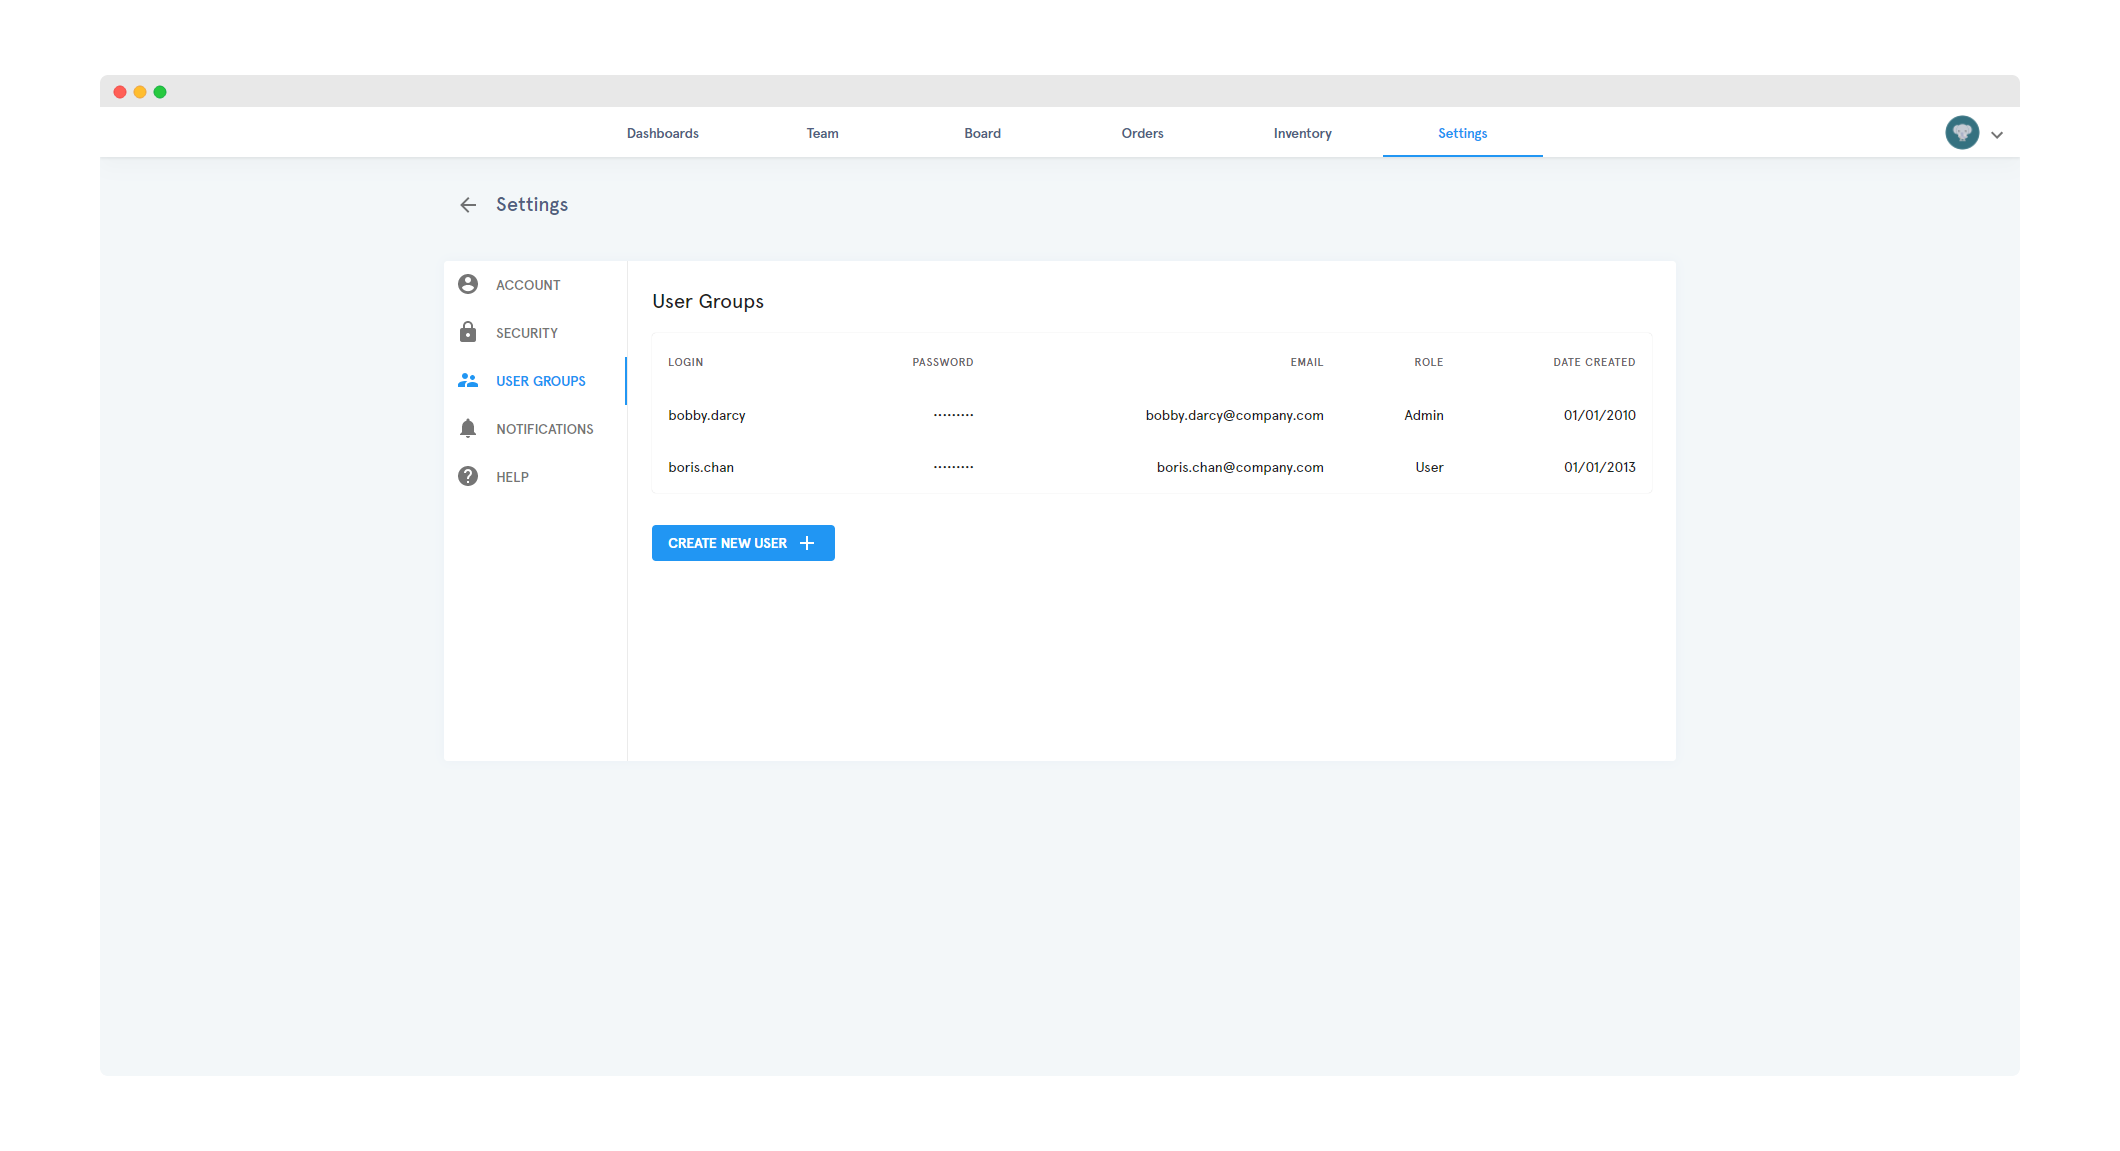Select the Security sidebar label

(526, 333)
